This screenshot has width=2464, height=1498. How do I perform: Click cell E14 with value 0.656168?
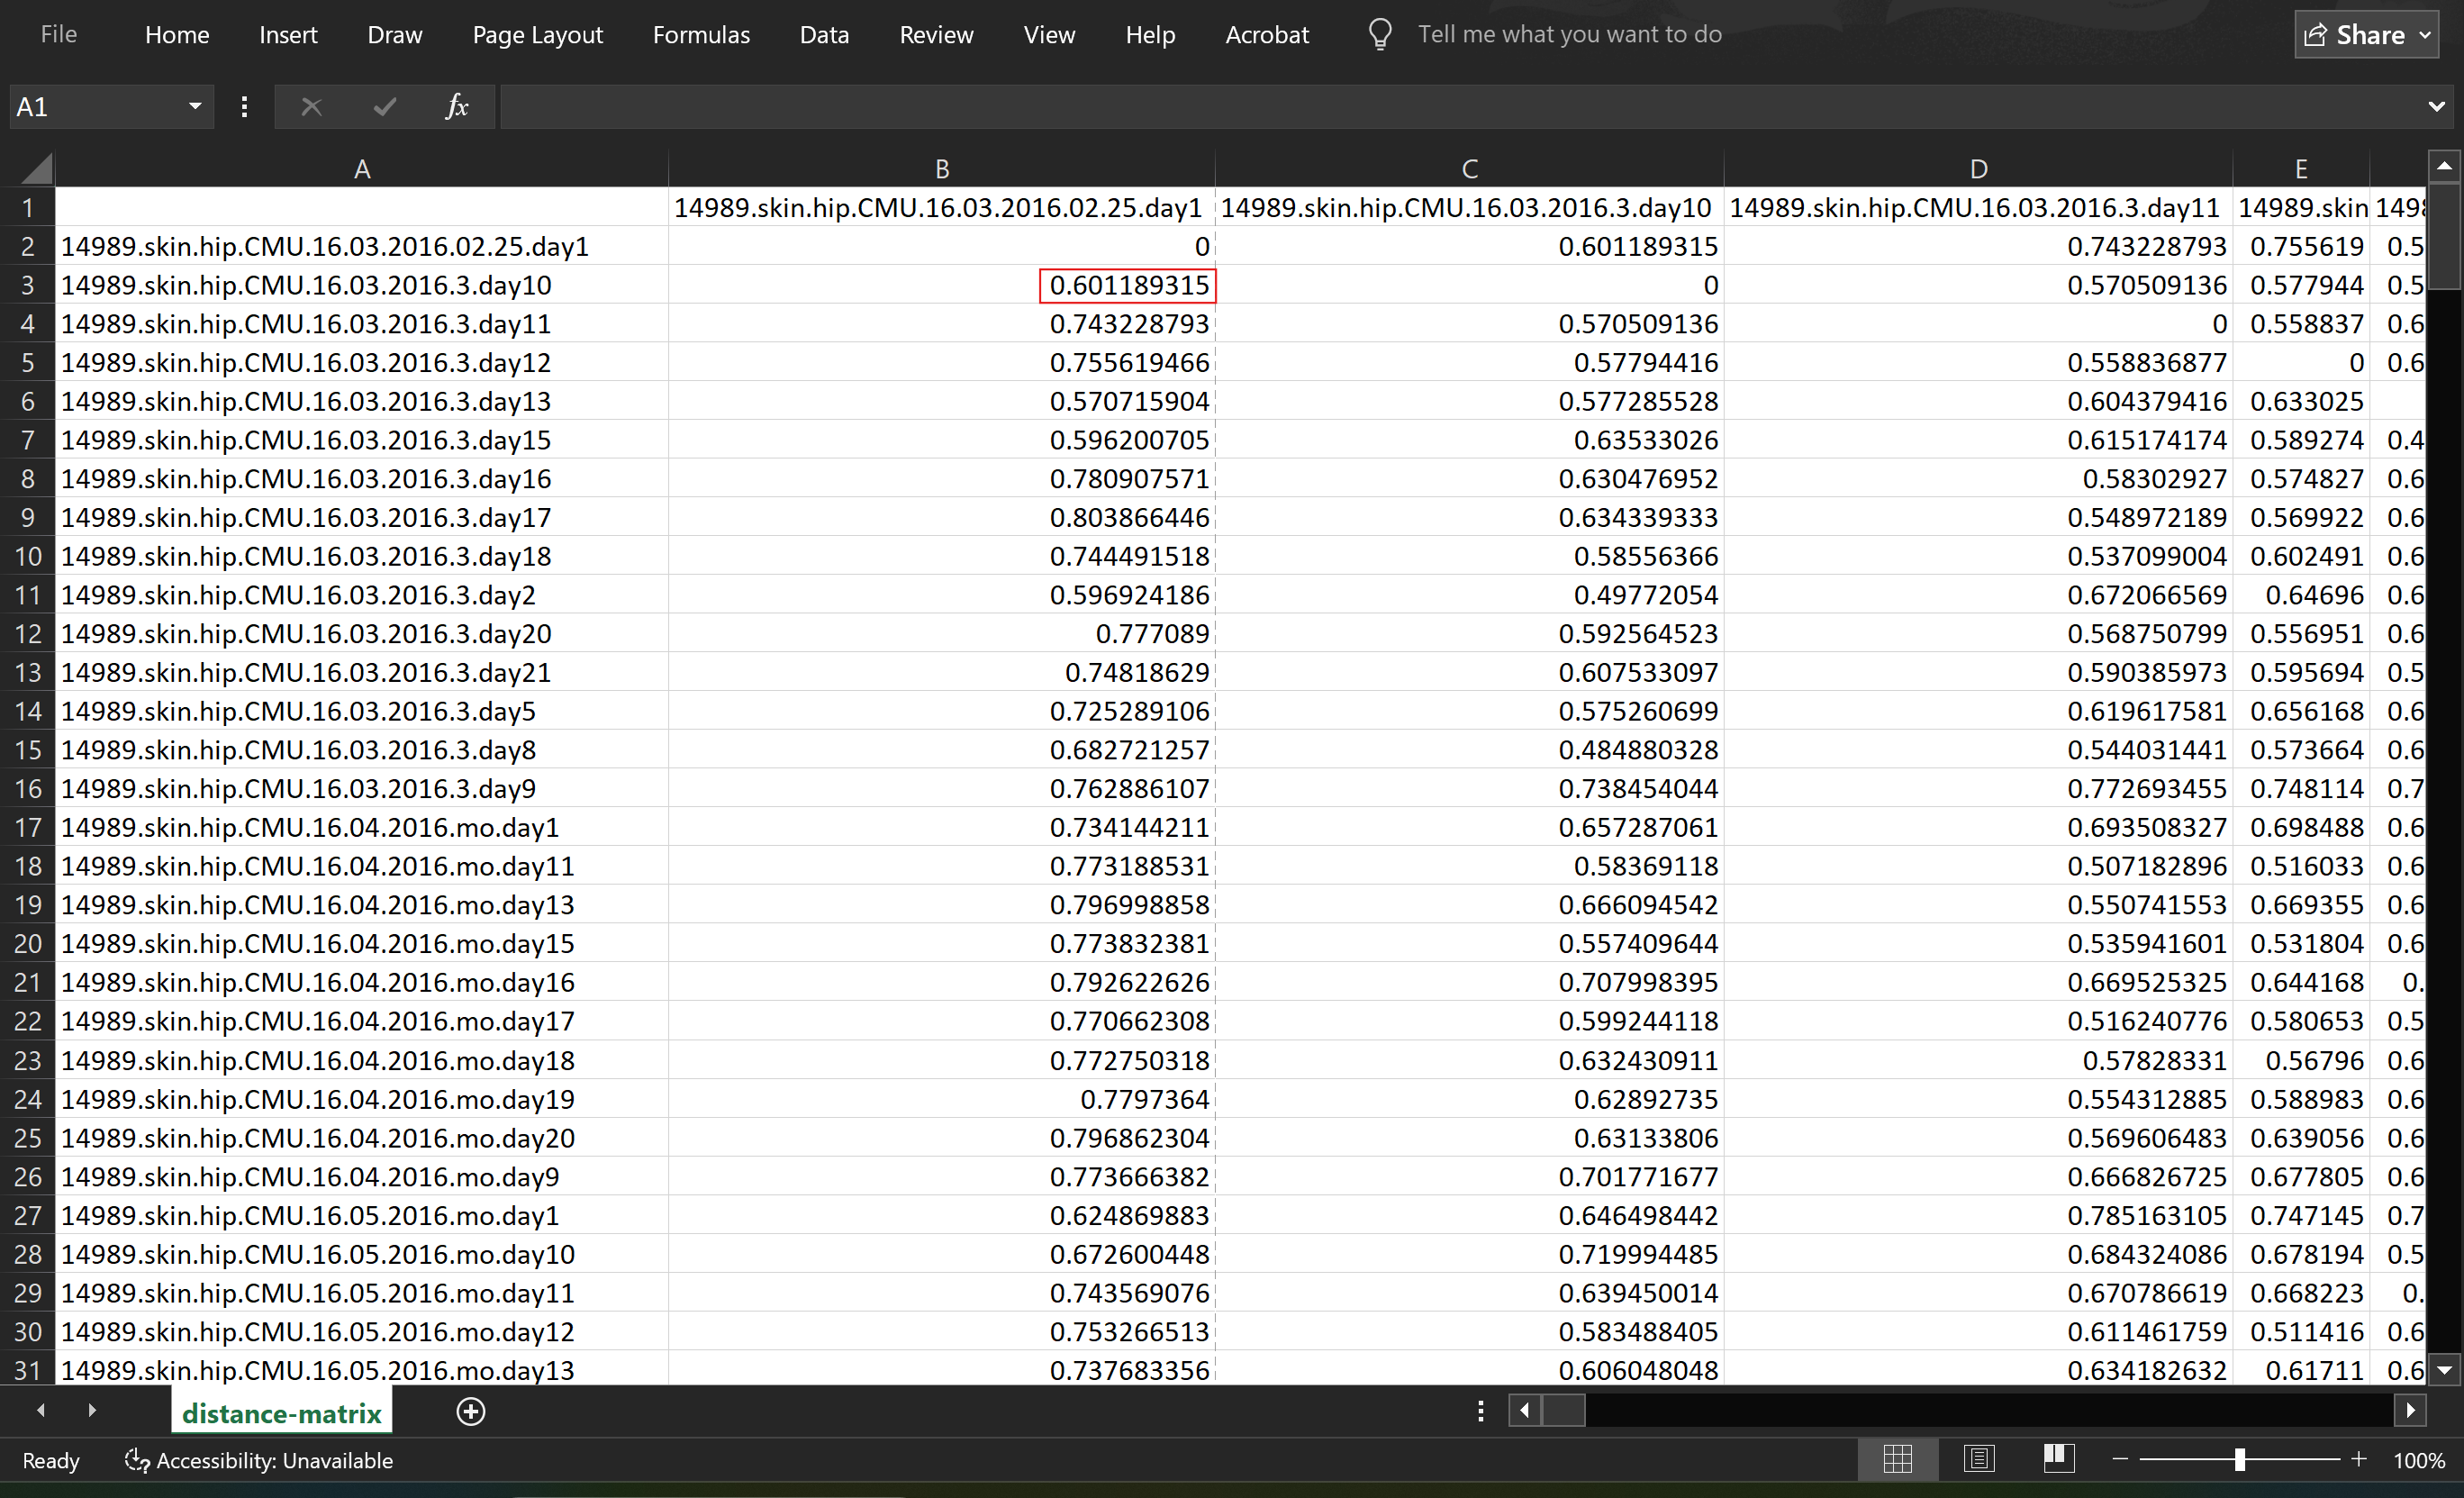(x=2301, y=711)
